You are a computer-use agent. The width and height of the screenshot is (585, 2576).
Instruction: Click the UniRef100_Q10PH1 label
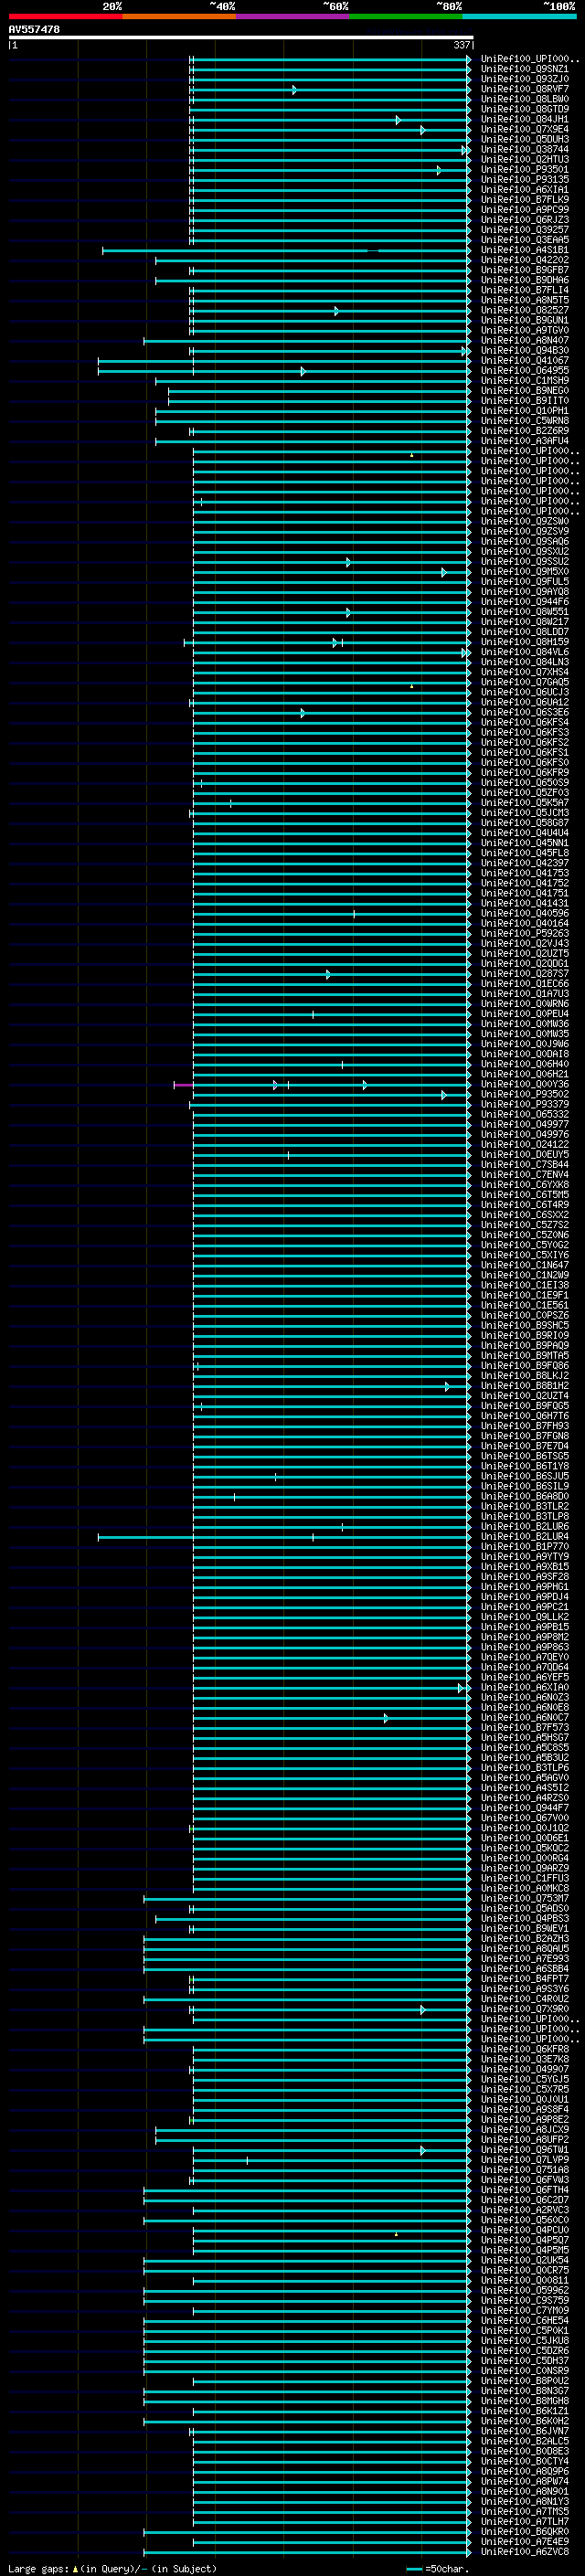[x=525, y=411]
